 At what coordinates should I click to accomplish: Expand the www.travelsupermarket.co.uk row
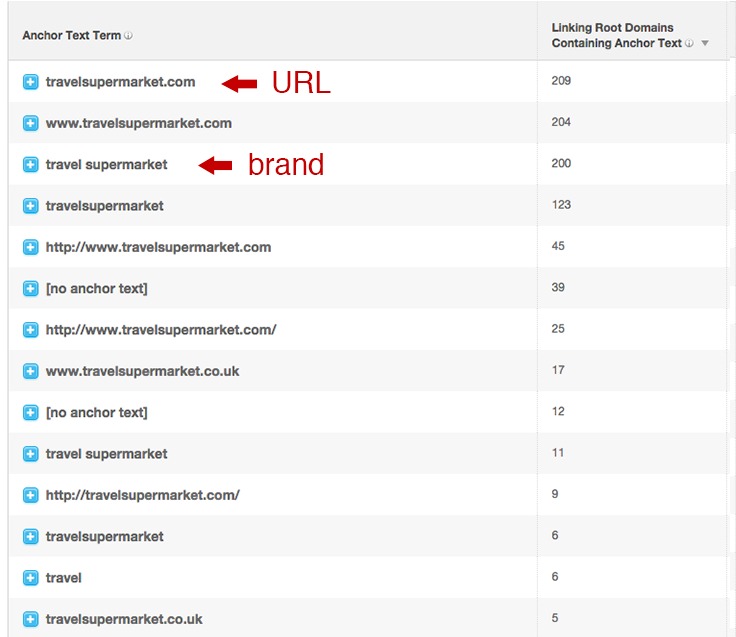(x=31, y=371)
